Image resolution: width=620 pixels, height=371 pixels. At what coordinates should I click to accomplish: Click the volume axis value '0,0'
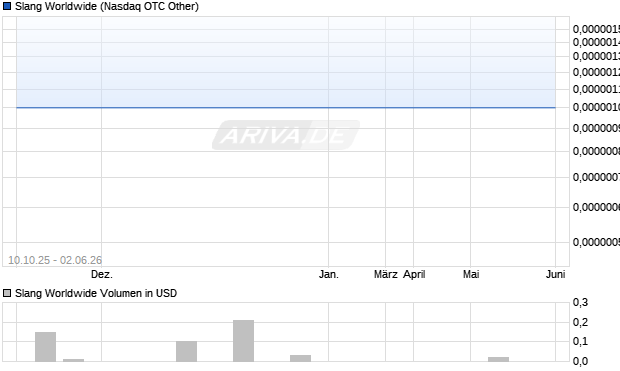coord(580,361)
